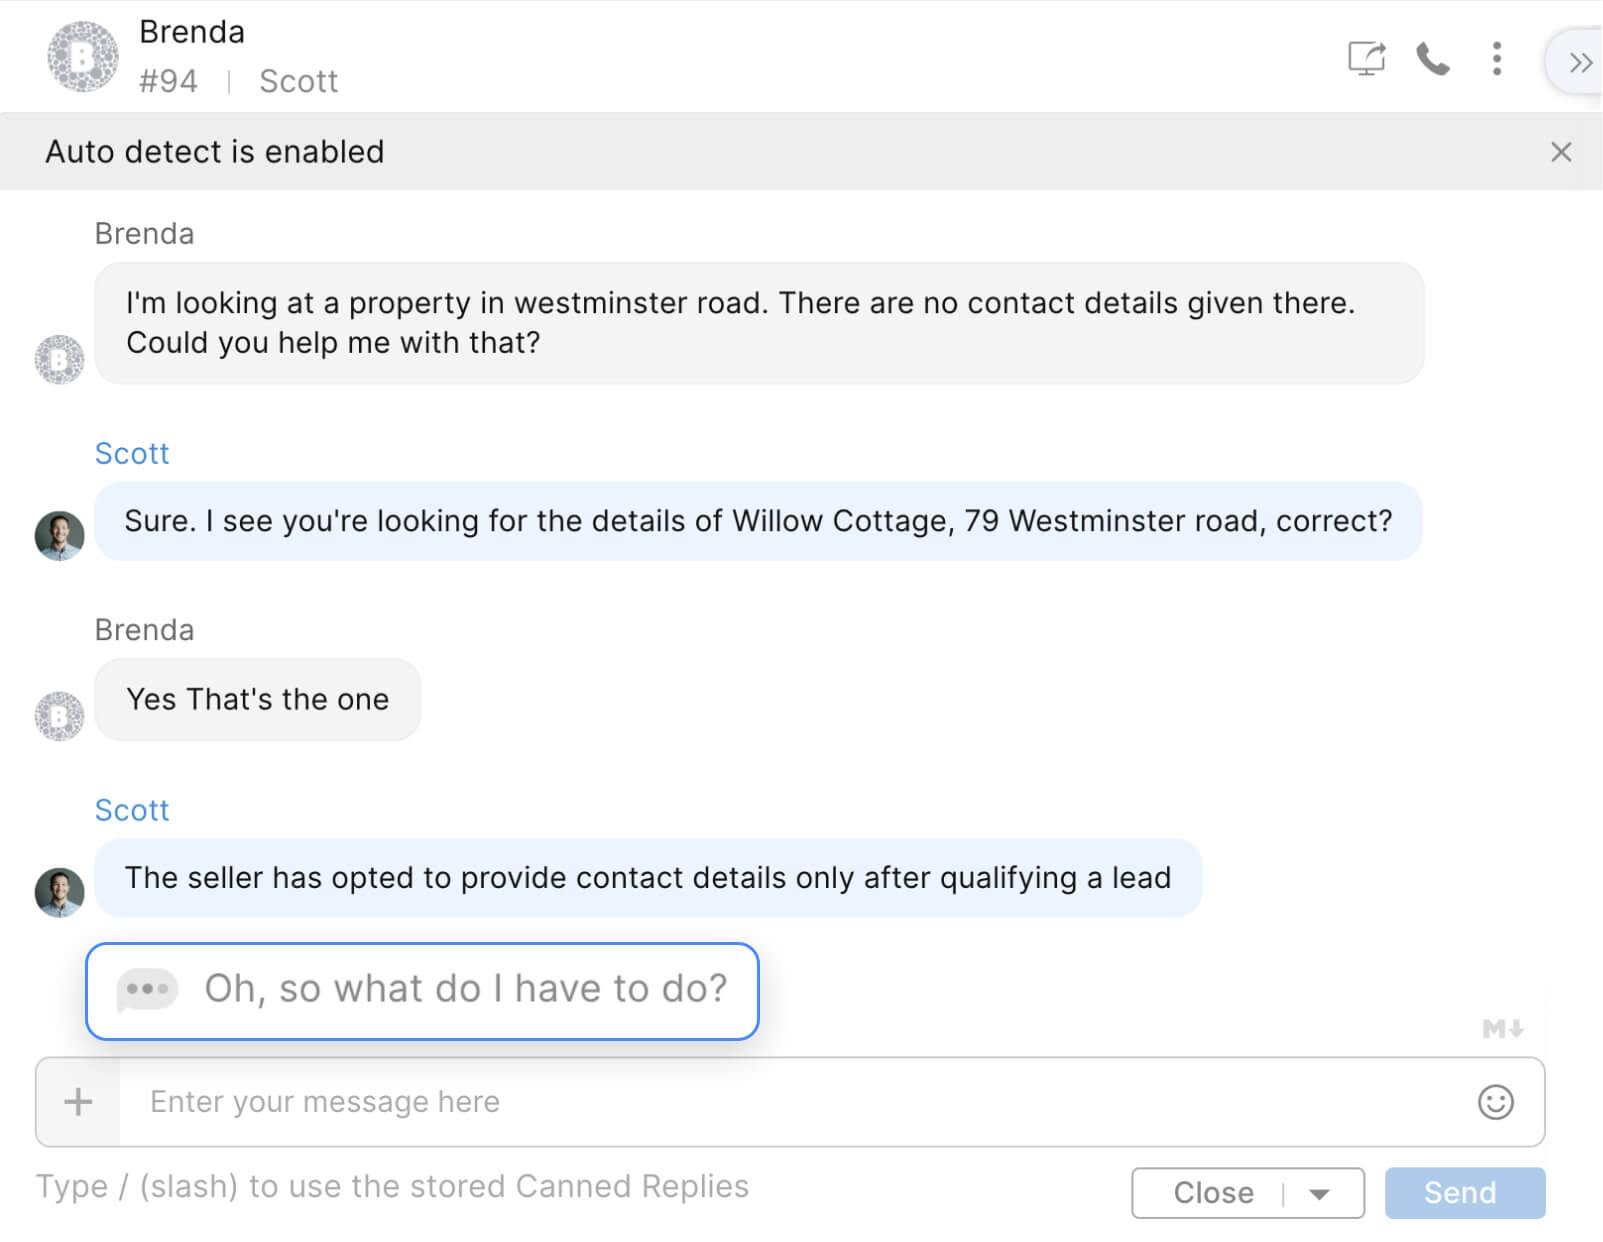The height and width of the screenshot is (1242, 1603).
Task: Click the plus attachment icon
Action: point(78,1102)
